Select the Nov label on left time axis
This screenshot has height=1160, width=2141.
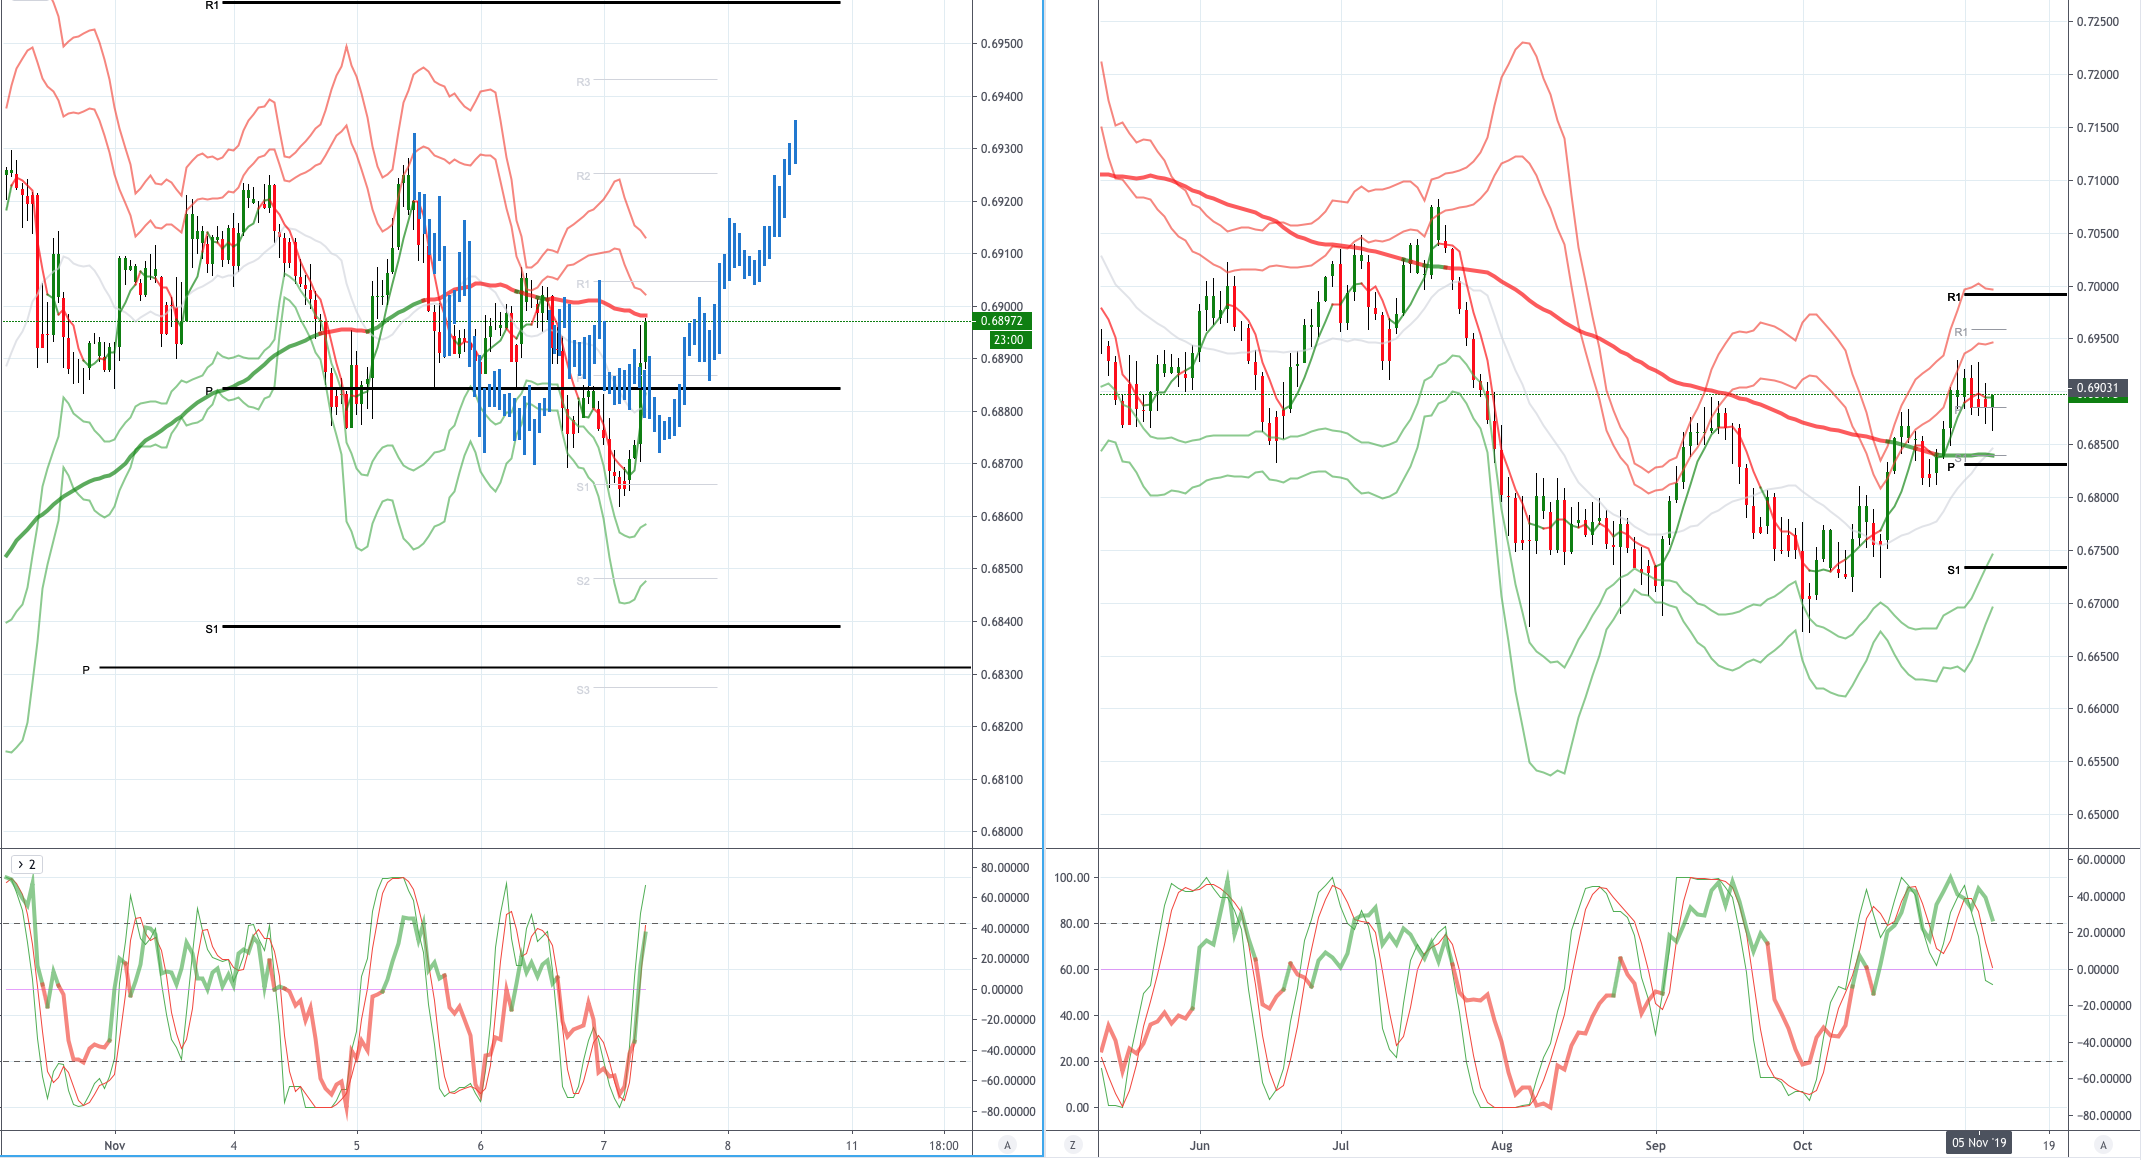coord(115,1146)
